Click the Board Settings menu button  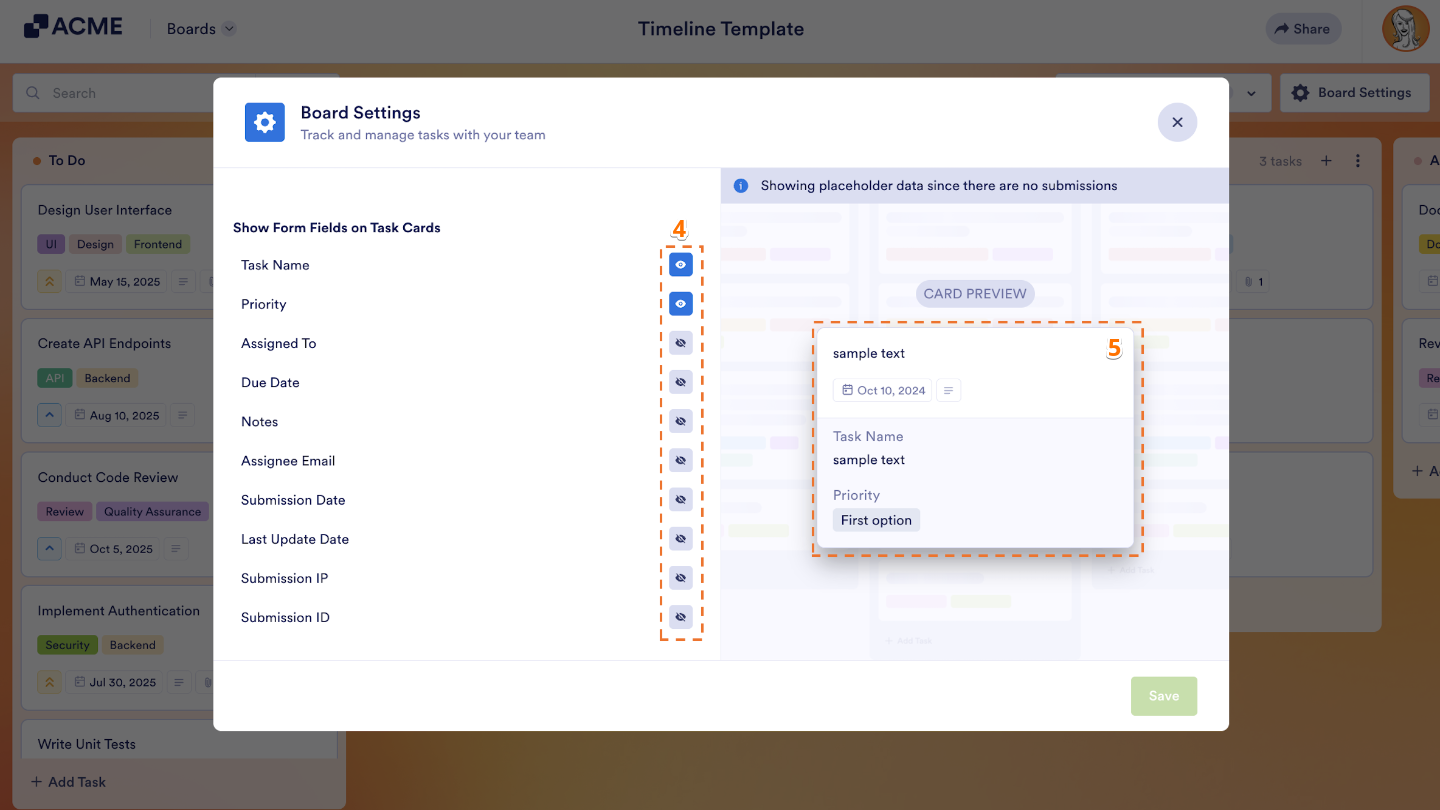(1354, 92)
